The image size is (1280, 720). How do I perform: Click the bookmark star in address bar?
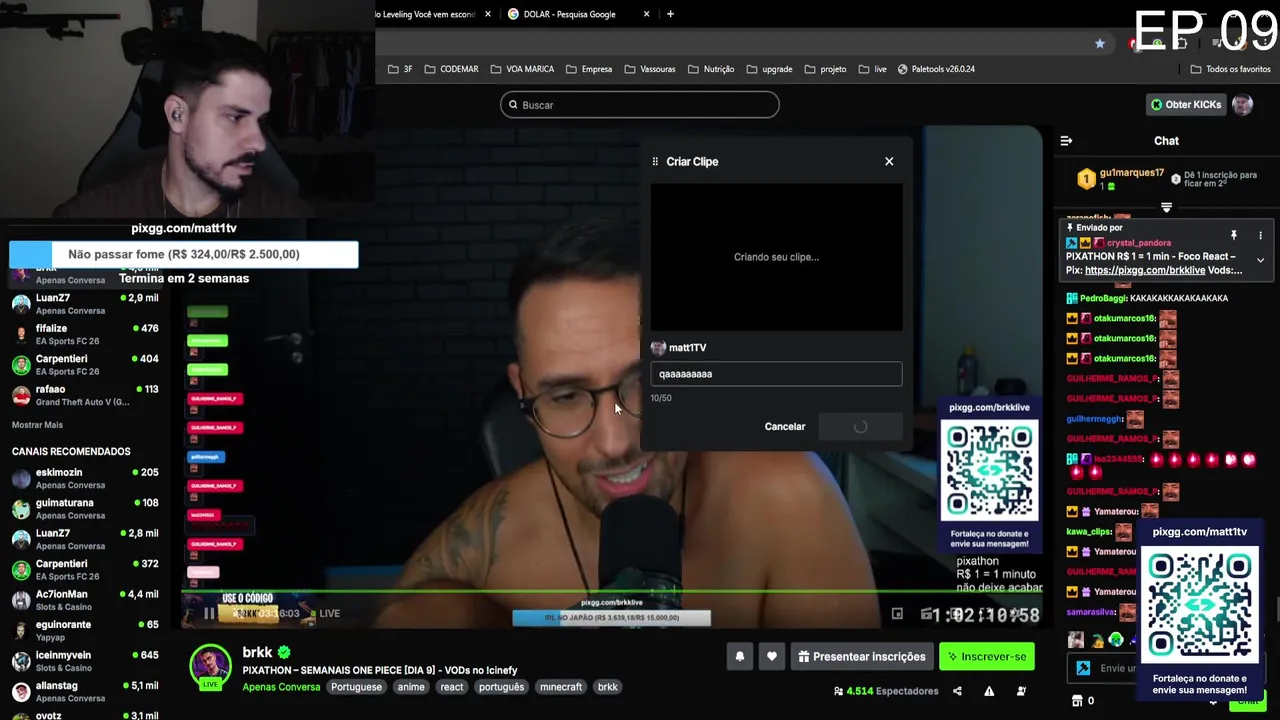pos(1100,43)
